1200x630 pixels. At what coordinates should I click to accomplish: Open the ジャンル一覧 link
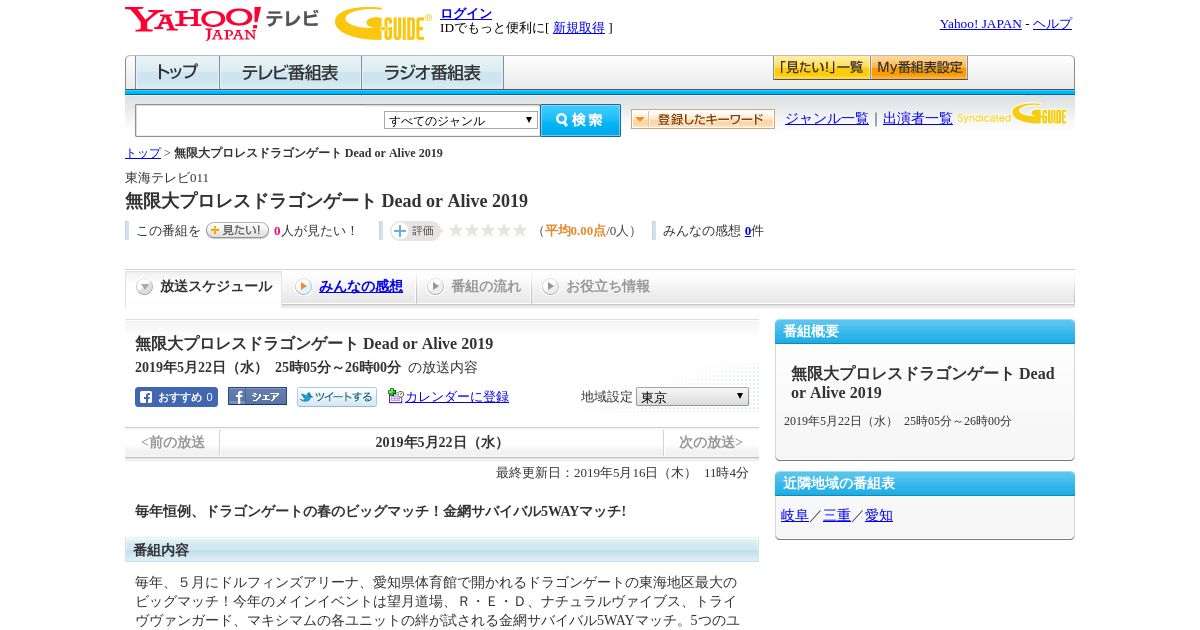(827, 119)
